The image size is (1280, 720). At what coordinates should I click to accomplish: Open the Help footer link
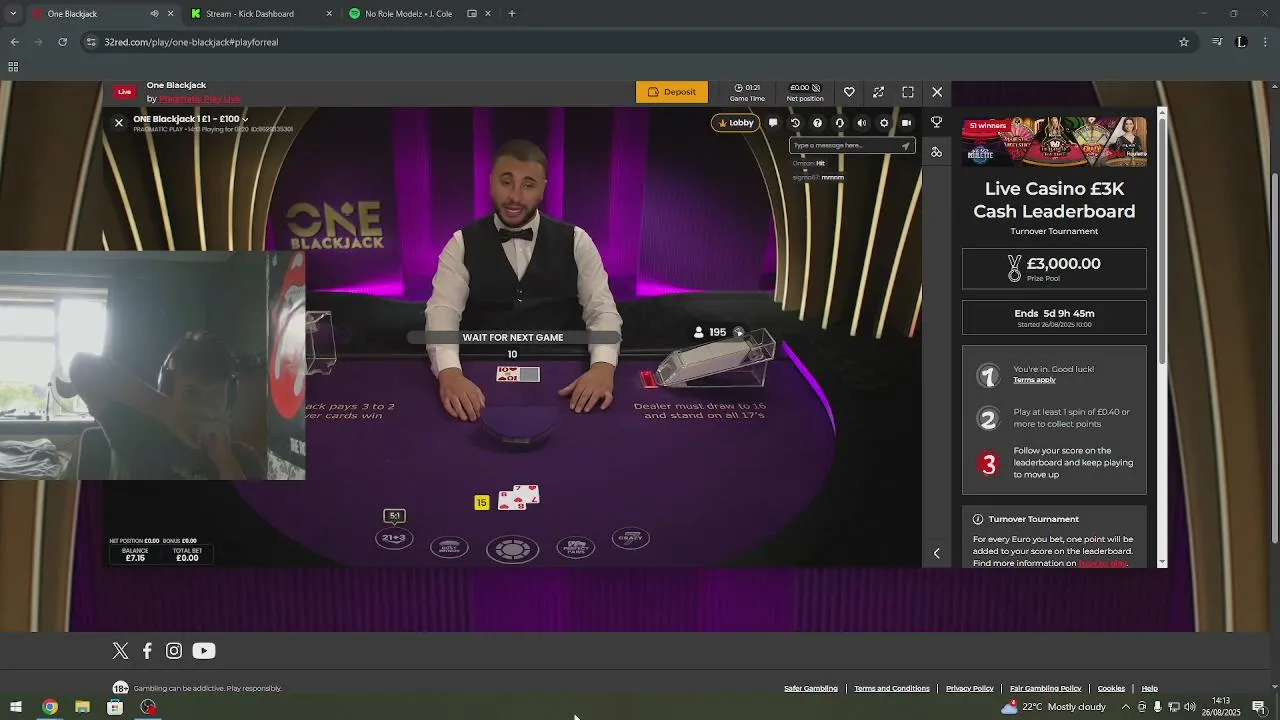1150,688
